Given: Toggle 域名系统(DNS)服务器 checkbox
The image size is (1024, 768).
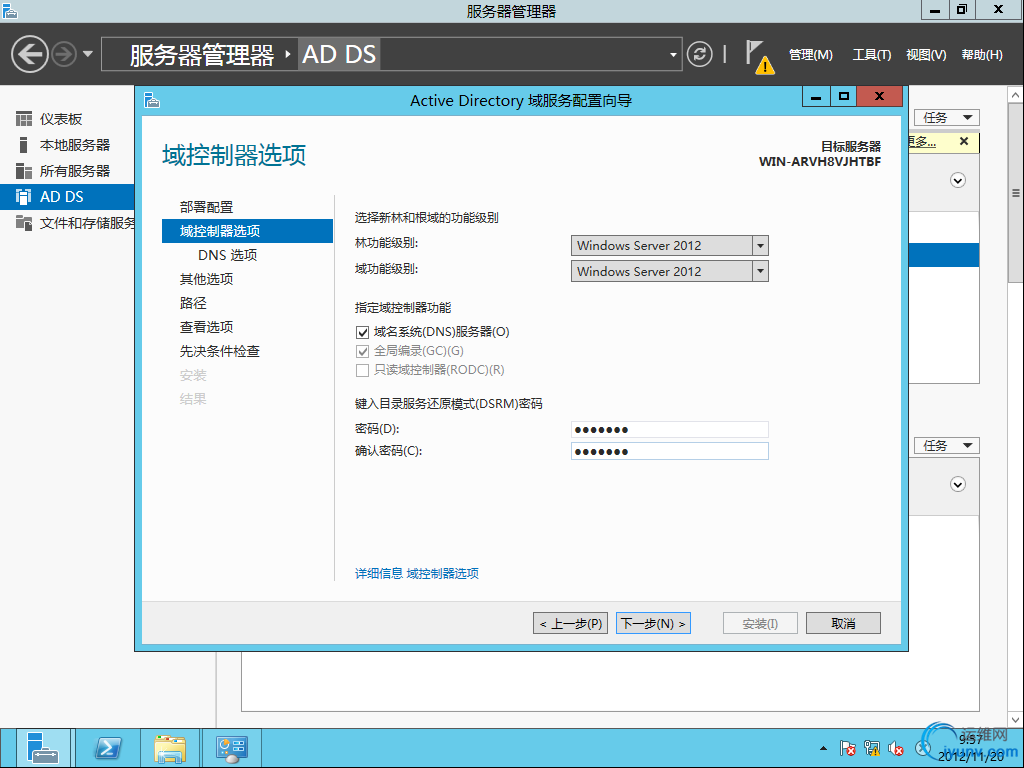Looking at the screenshot, I should tap(362, 332).
